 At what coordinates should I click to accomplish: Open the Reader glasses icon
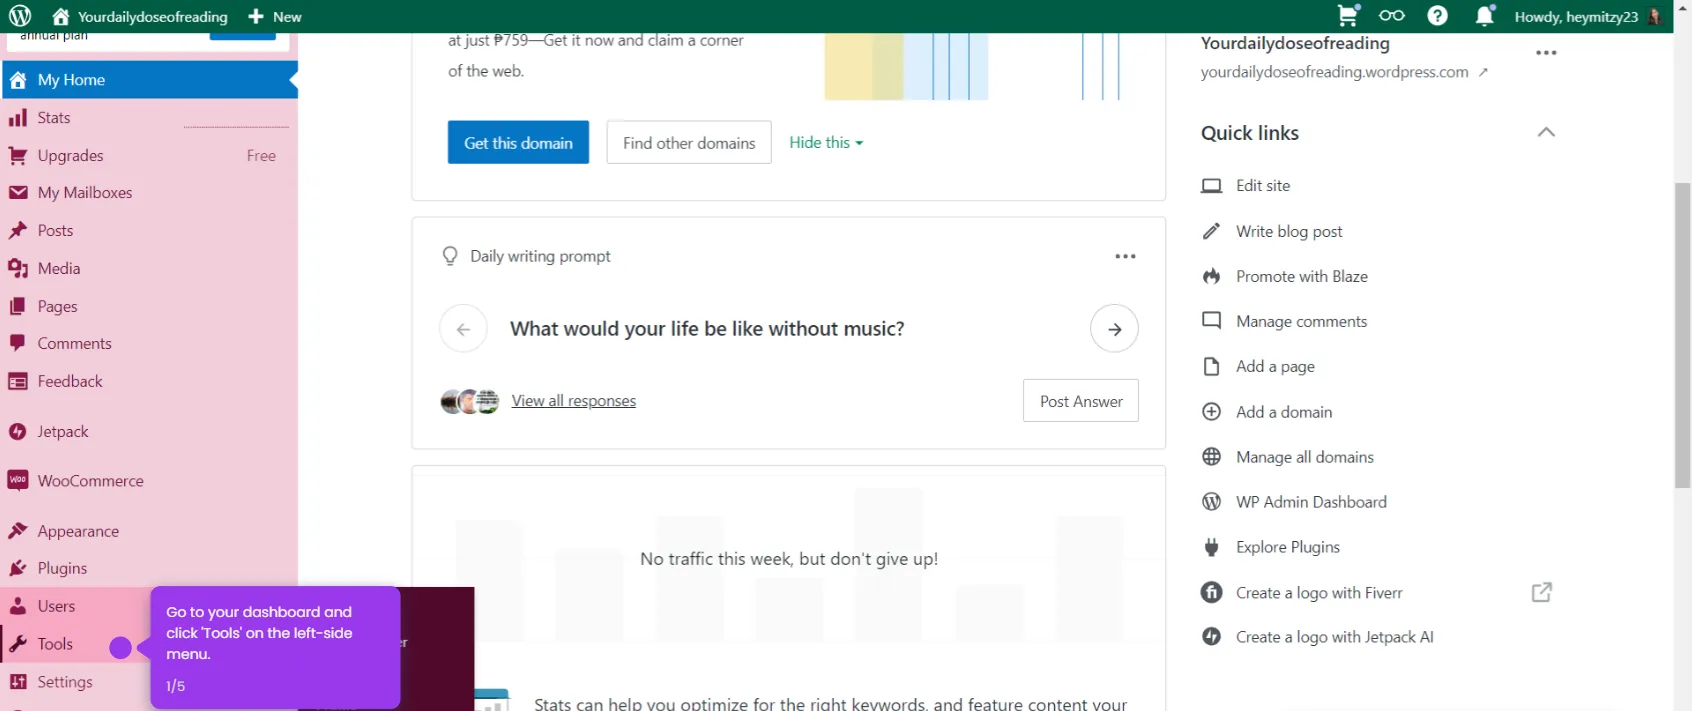pos(1391,15)
